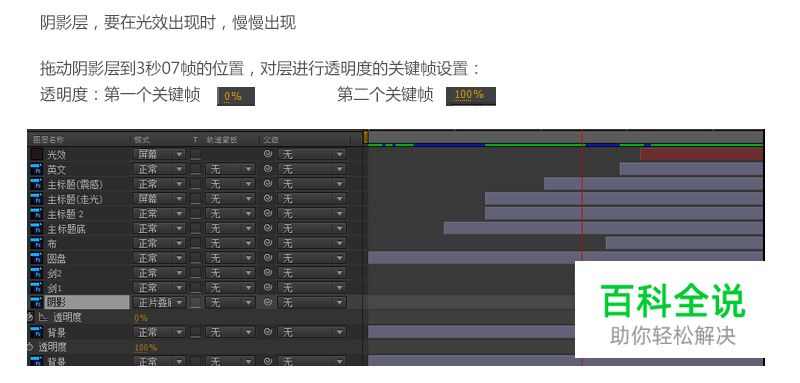Viewport: 800px width, 383px height.
Task: Click the graph icon beside 阴影 透明度 property
Action: pyautogui.click(x=43, y=317)
